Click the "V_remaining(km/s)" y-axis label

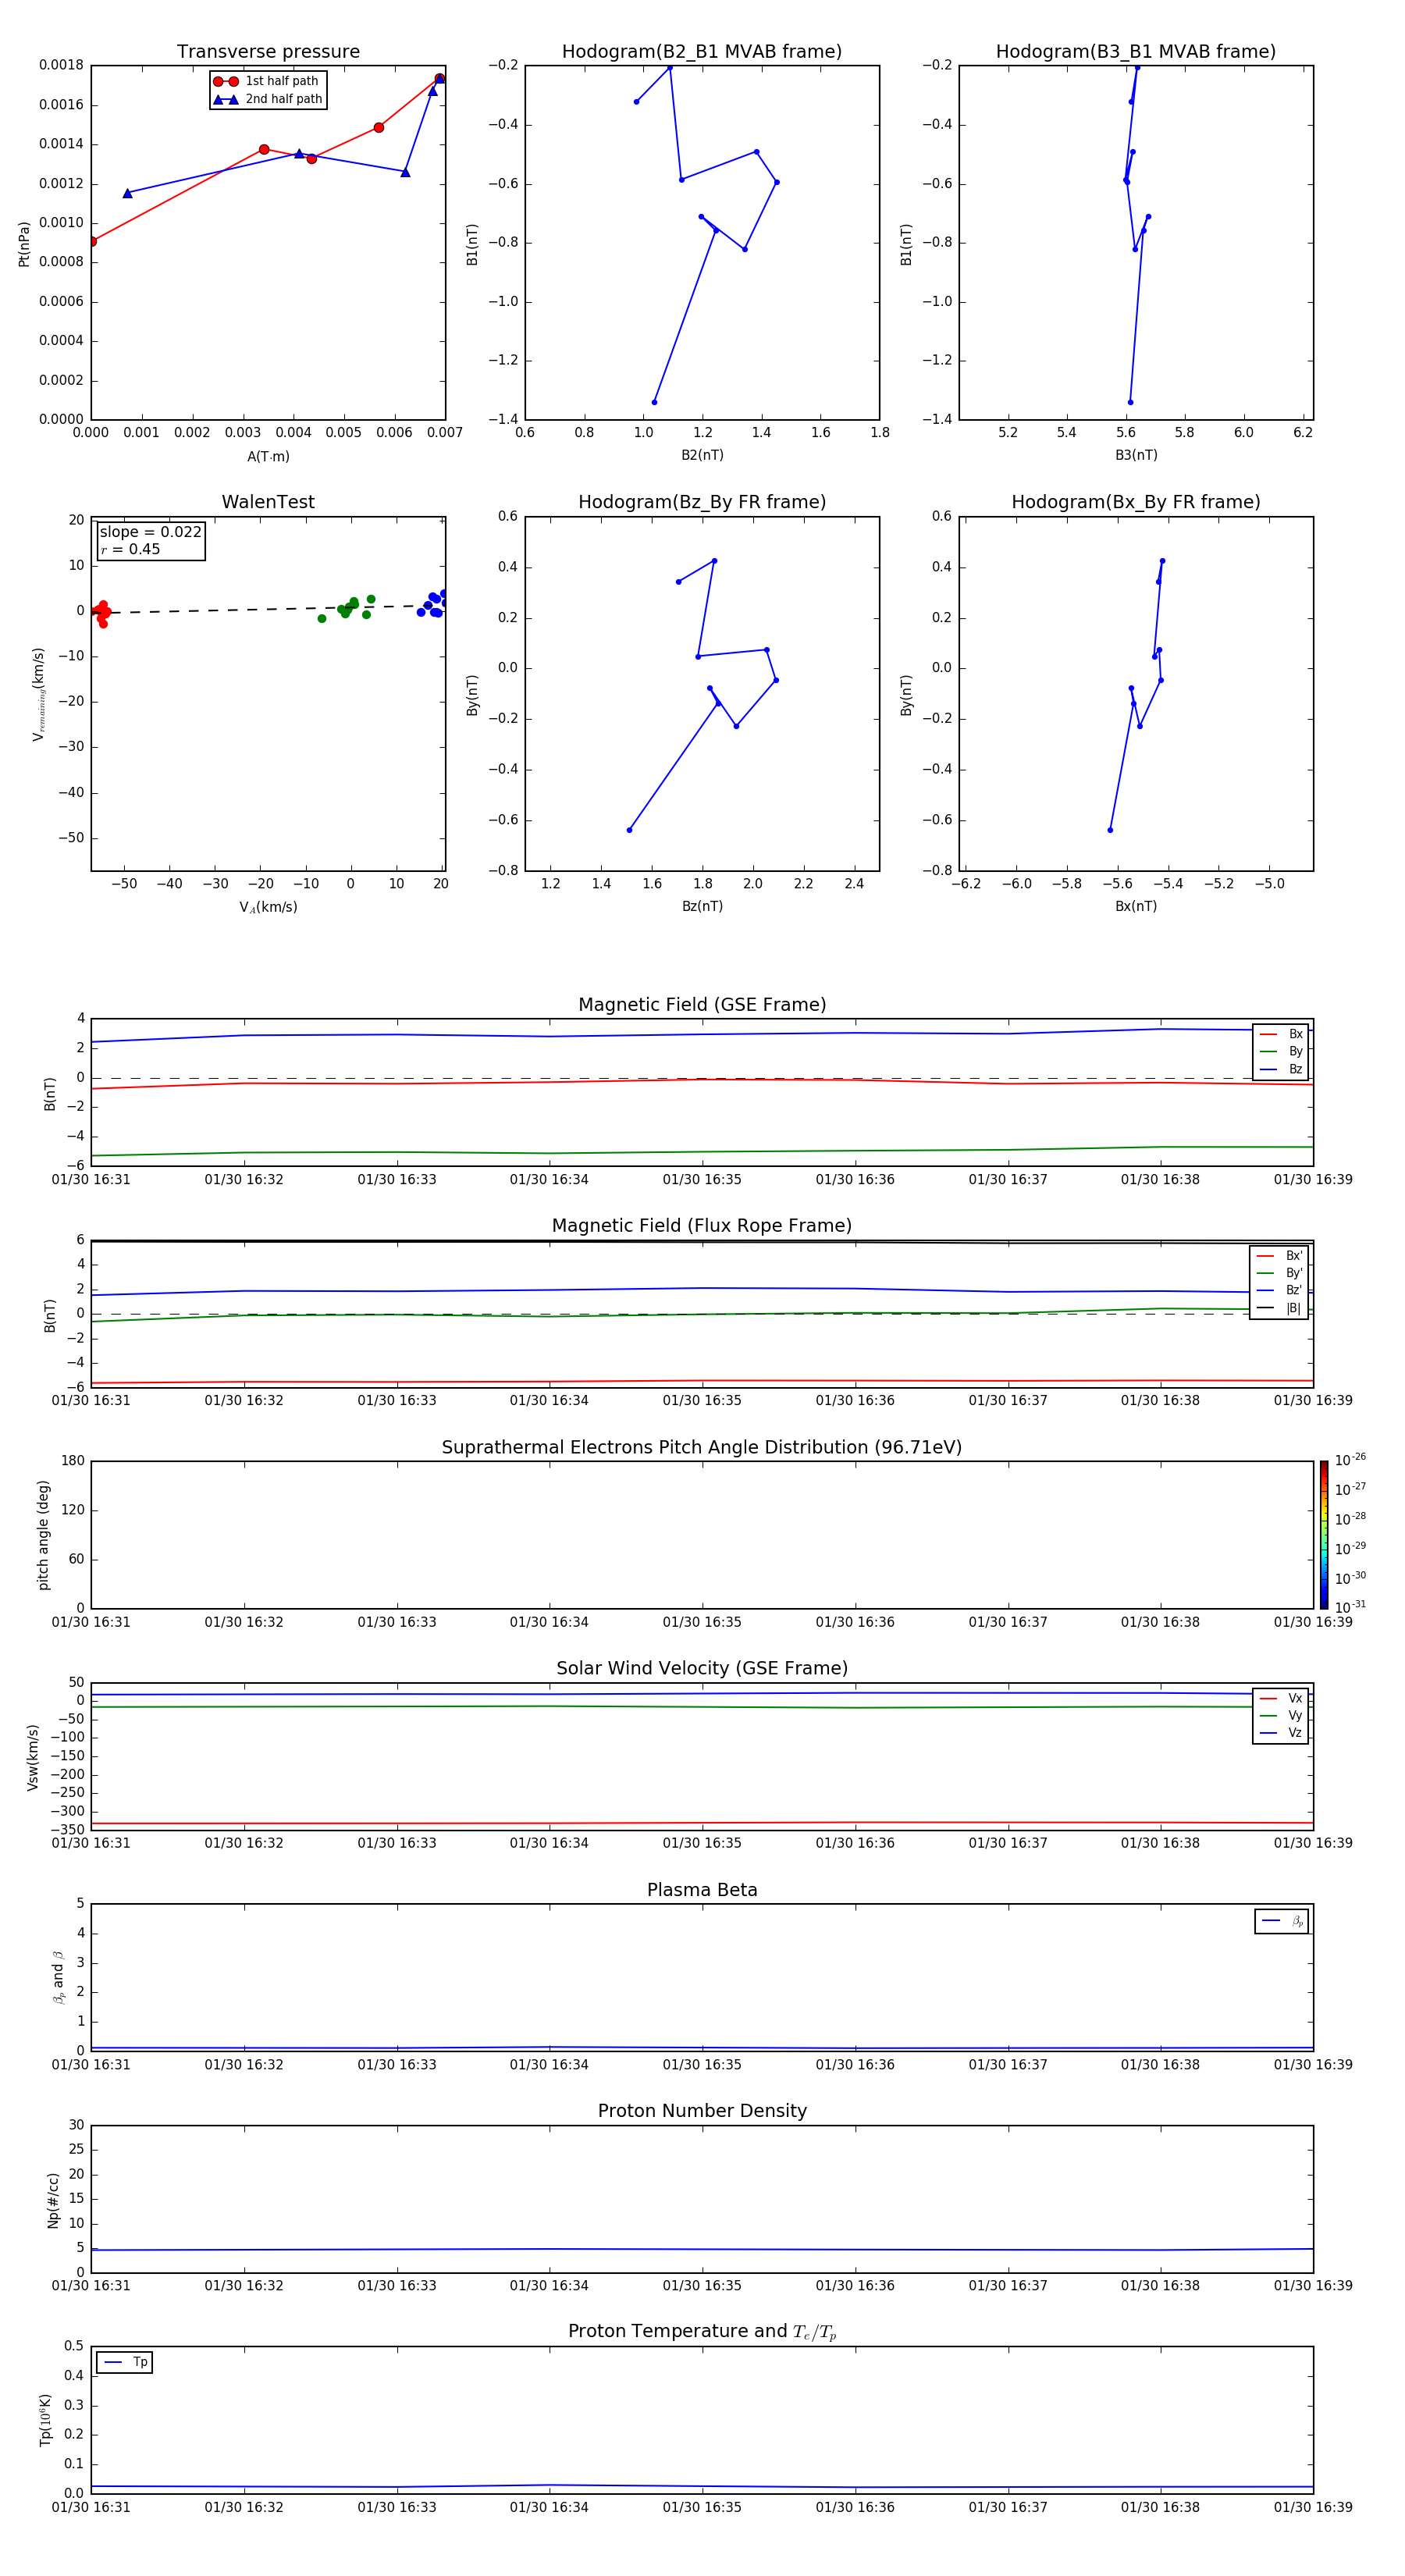38,694
